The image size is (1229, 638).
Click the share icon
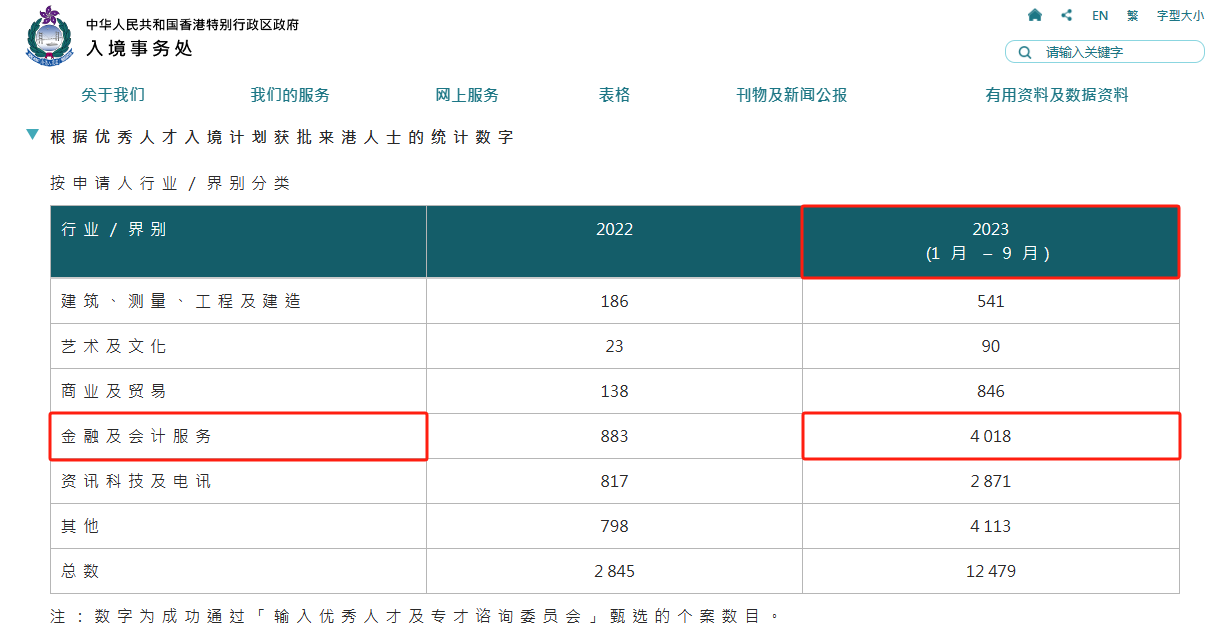click(1067, 15)
